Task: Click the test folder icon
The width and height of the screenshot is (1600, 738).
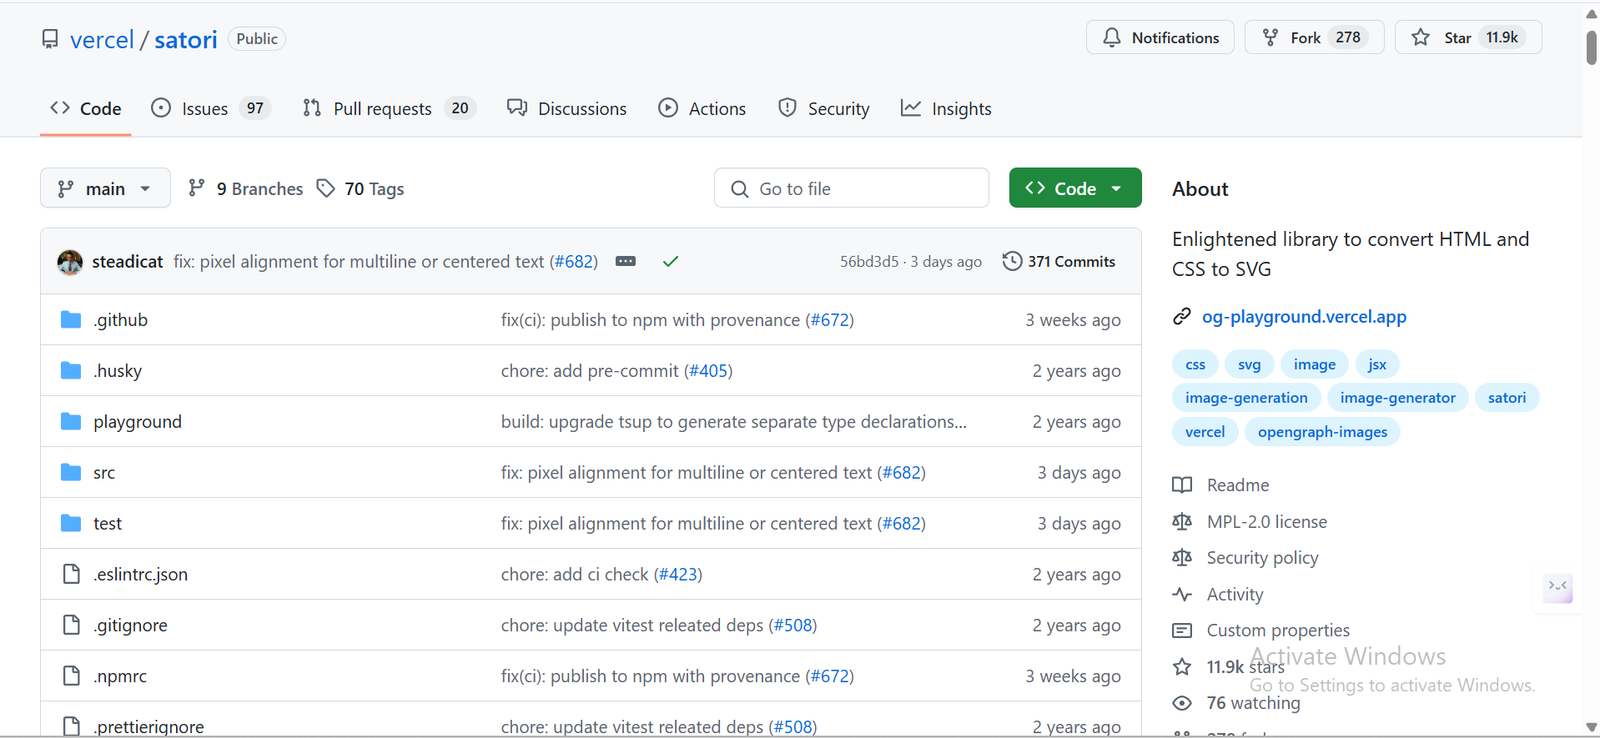Action: (x=71, y=523)
